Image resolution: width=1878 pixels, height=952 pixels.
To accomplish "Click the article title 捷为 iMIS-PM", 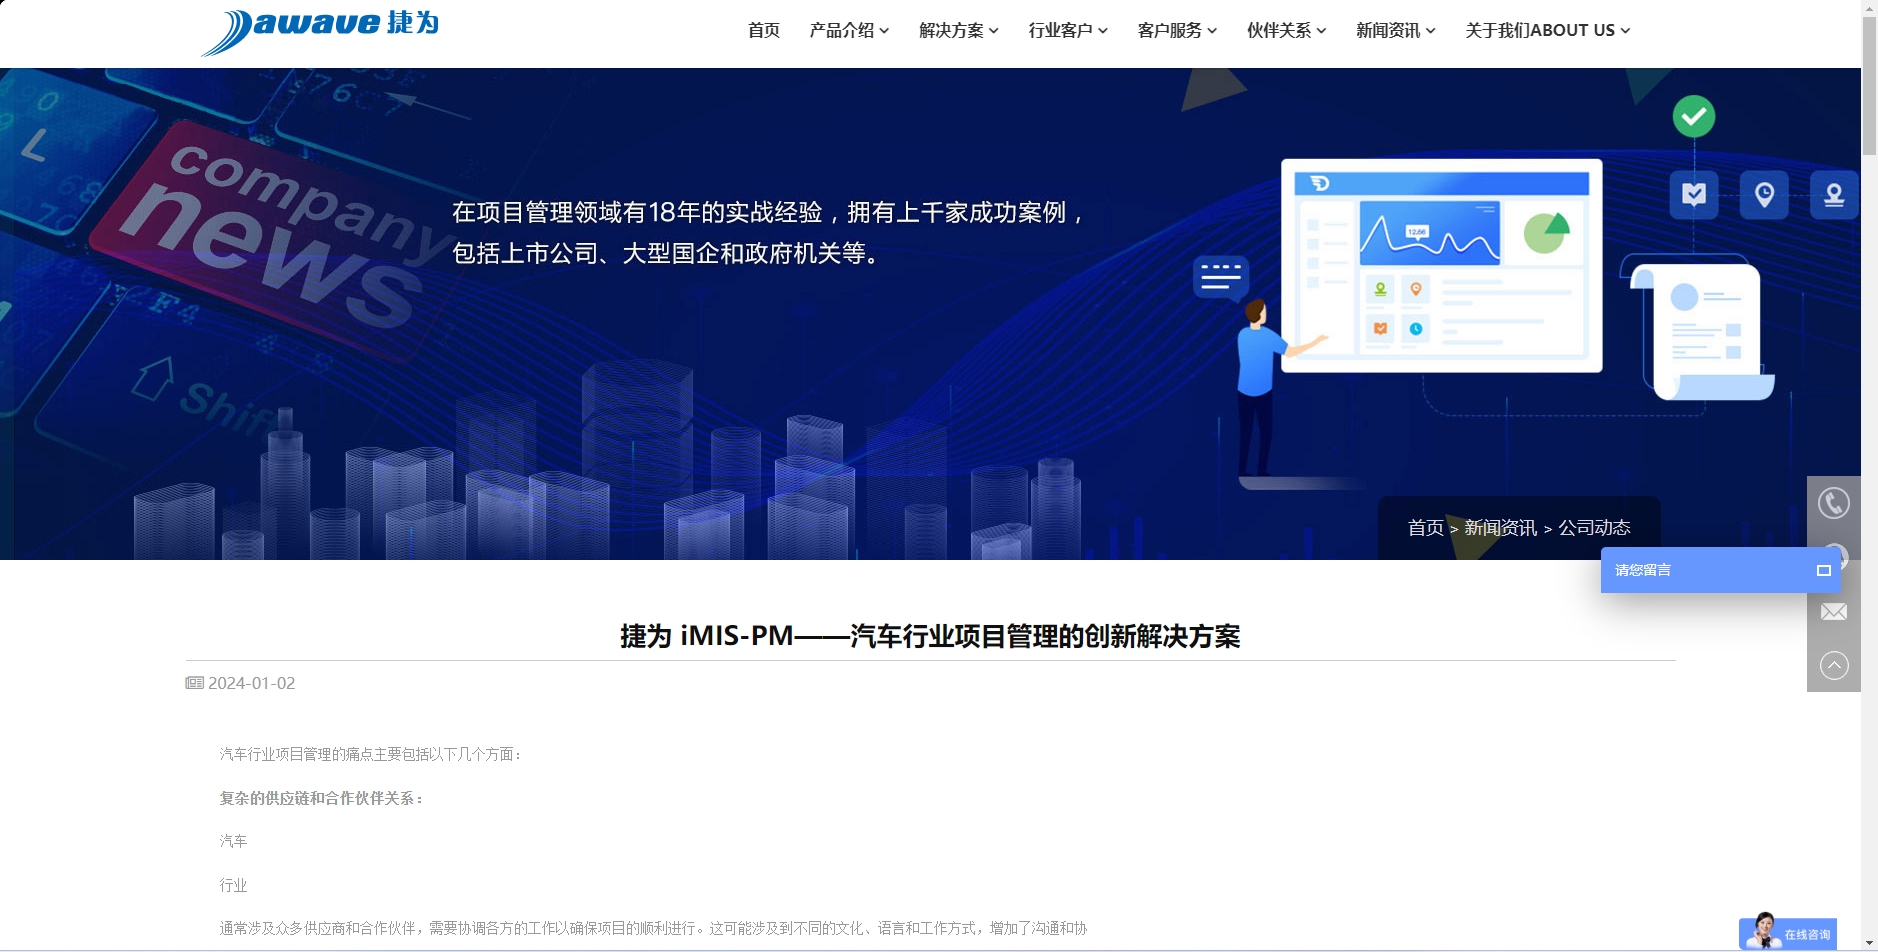I will pyautogui.click(x=930, y=636).
